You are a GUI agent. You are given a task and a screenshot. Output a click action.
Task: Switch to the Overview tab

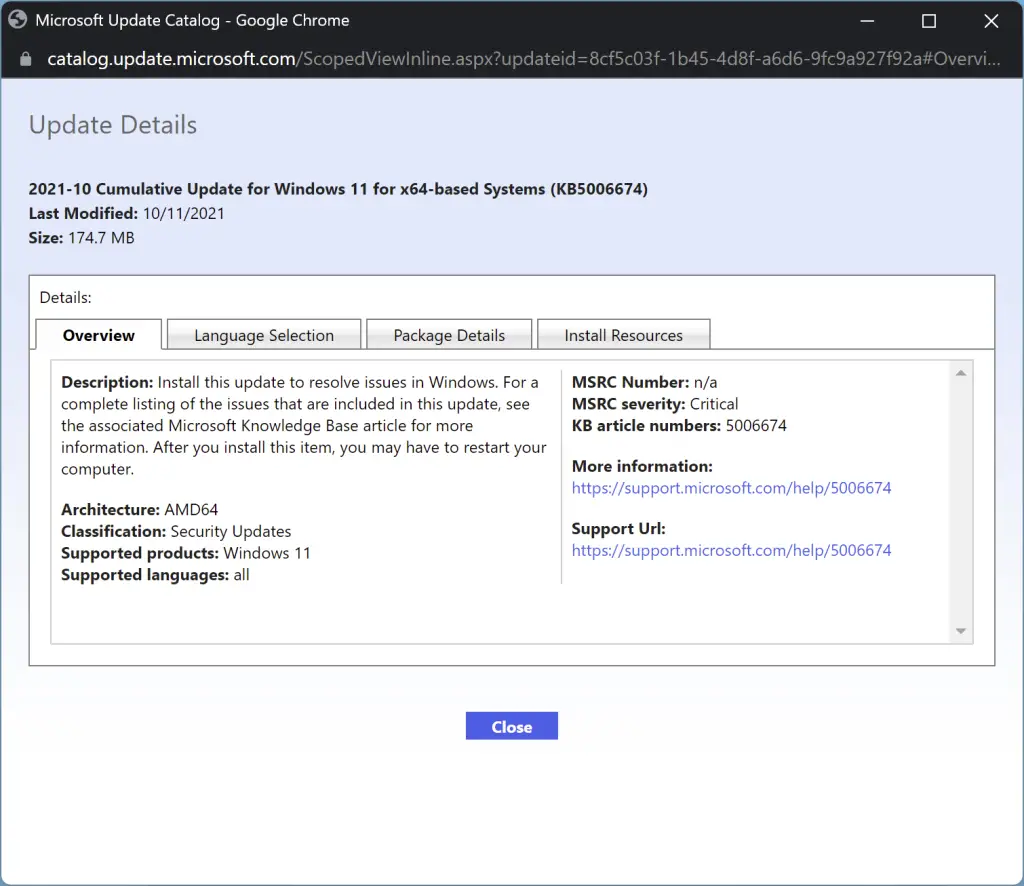[x=98, y=335]
